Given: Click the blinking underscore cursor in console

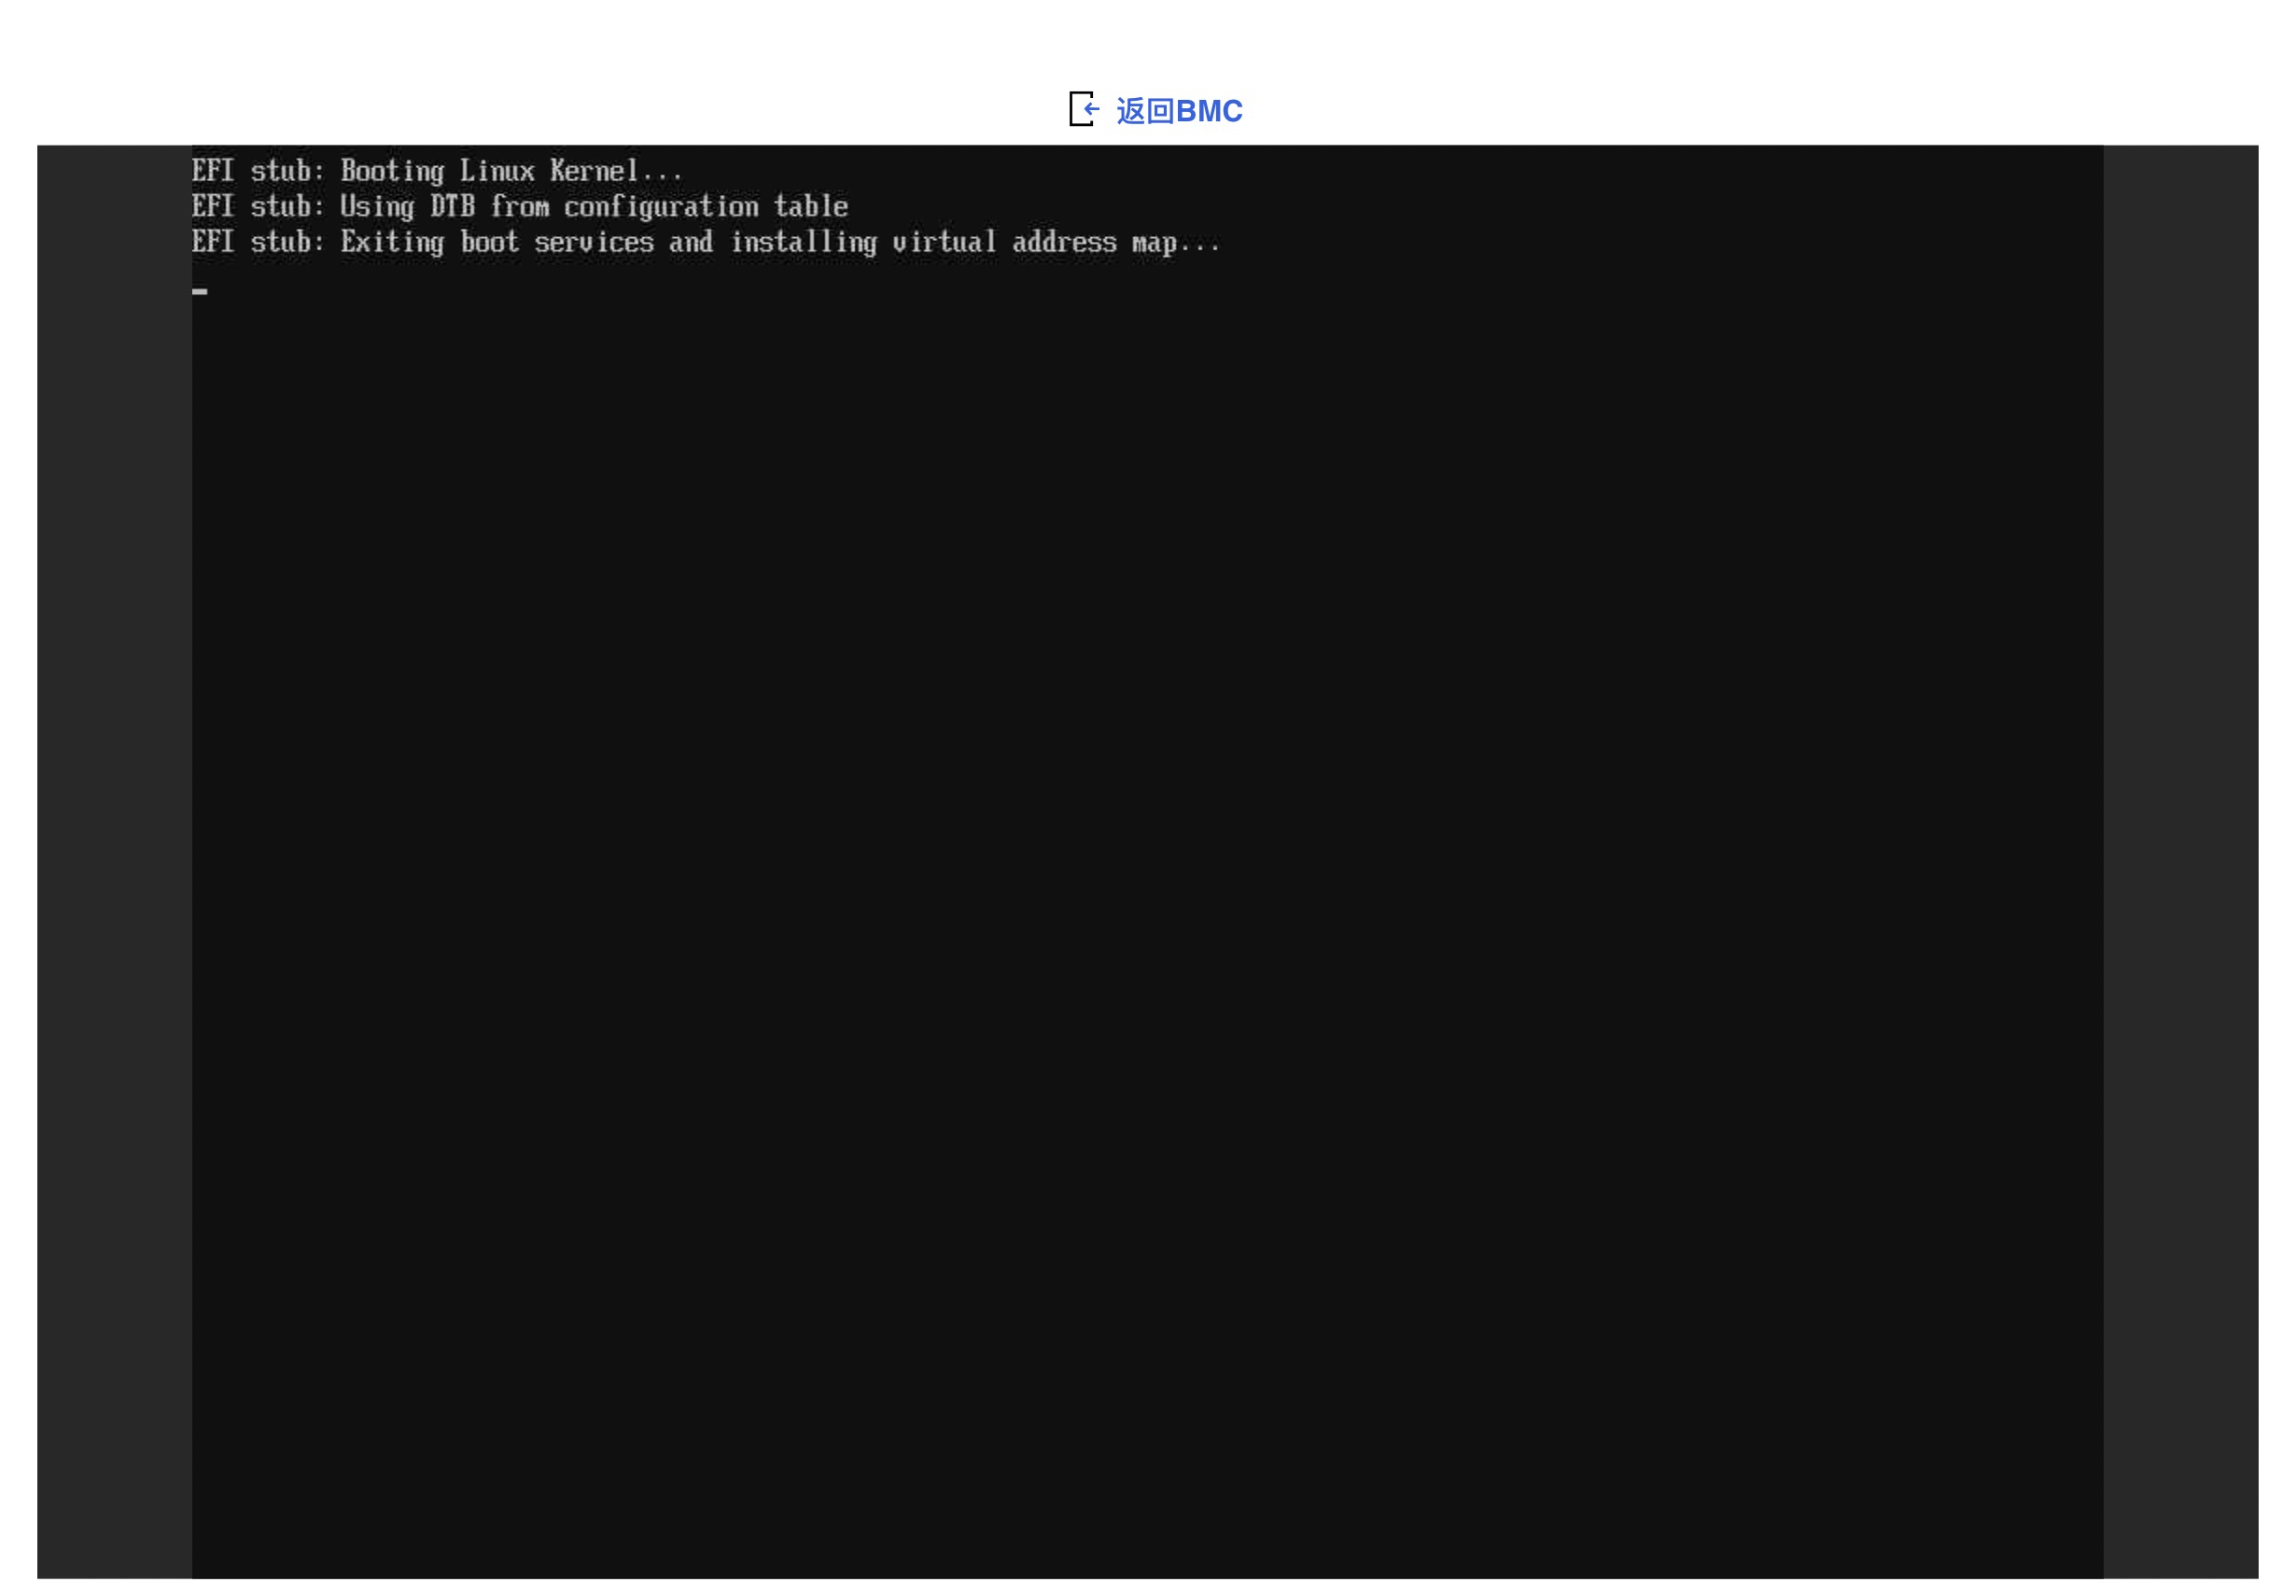Looking at the screenshot, I should 200,291.
